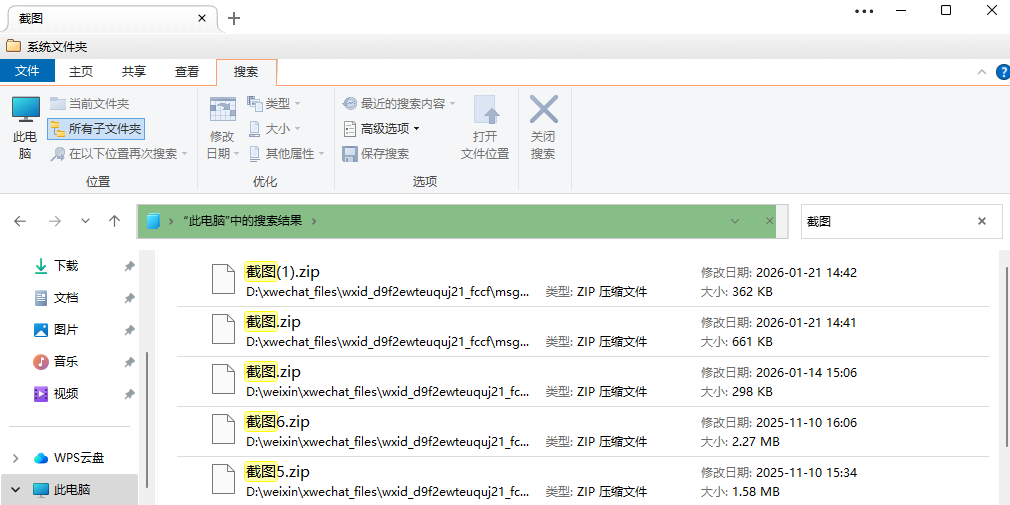1010x505 pixels.
Task: Select file 截图6.zip
Action: 583,432
